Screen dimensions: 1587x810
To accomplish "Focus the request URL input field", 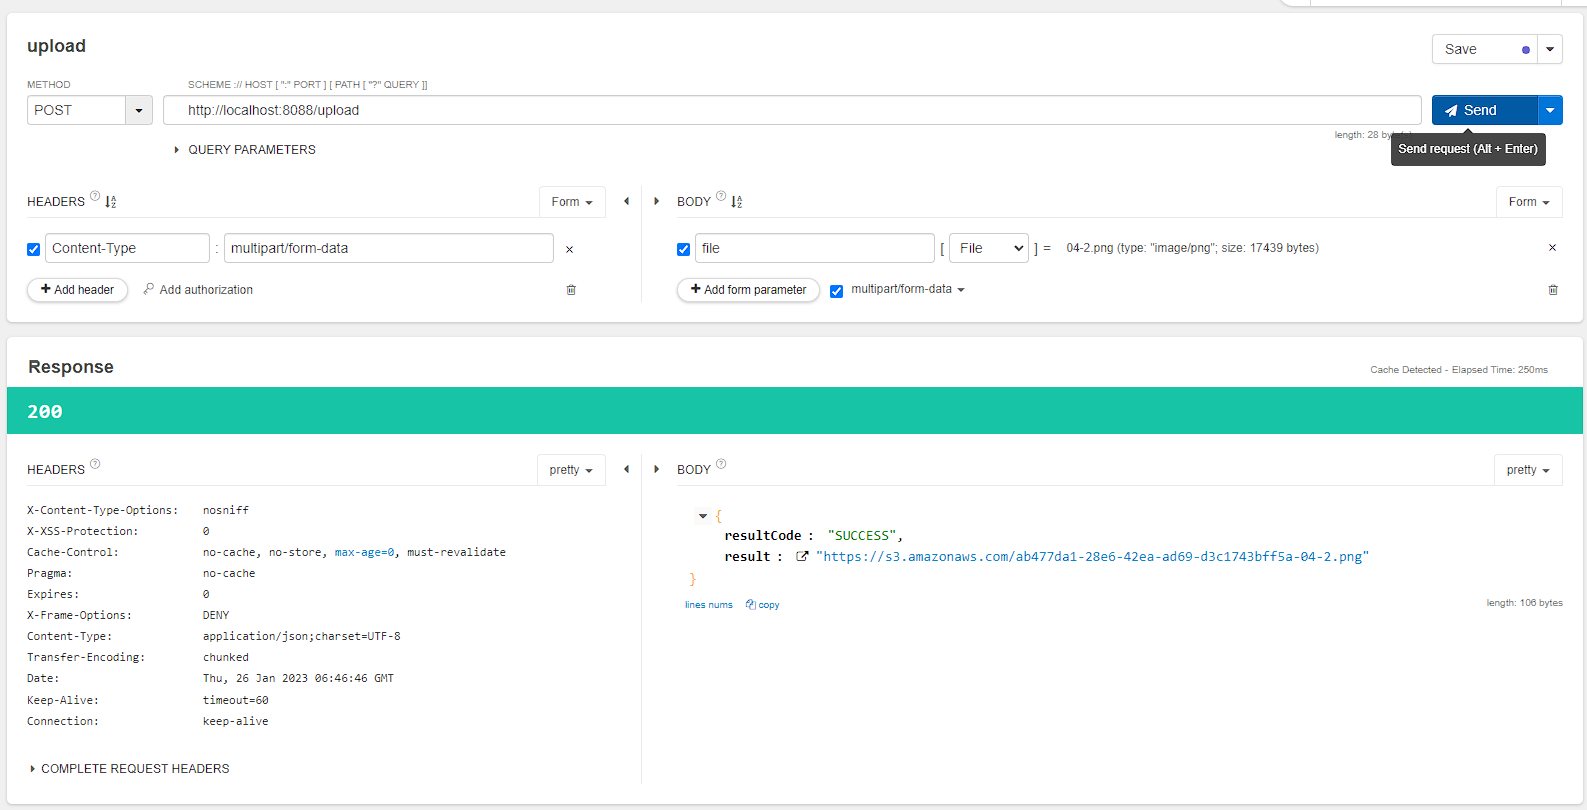I will pyautogui.click(x=792, y=110).
